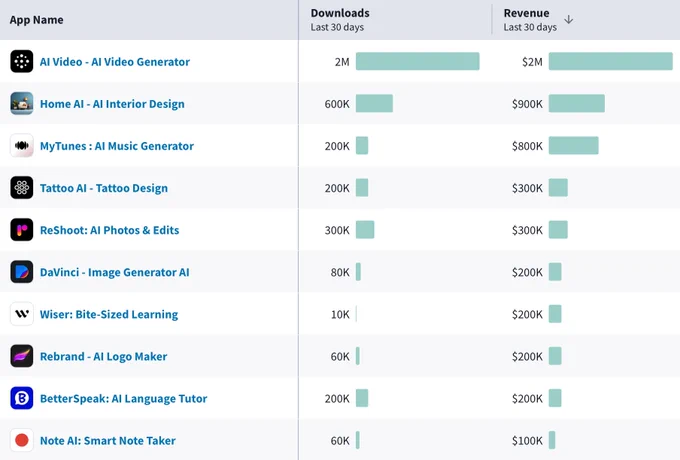Open BetterSpeak: AI Language Tutor link
Screen dimensions: 680x460
pyautogui.click(x=124, y=398)
